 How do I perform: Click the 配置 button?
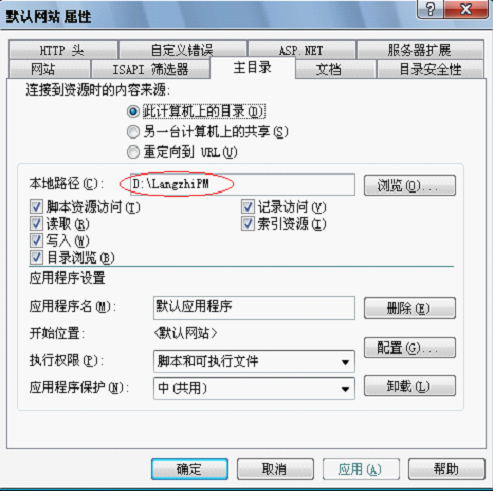[x=410, y=348]
